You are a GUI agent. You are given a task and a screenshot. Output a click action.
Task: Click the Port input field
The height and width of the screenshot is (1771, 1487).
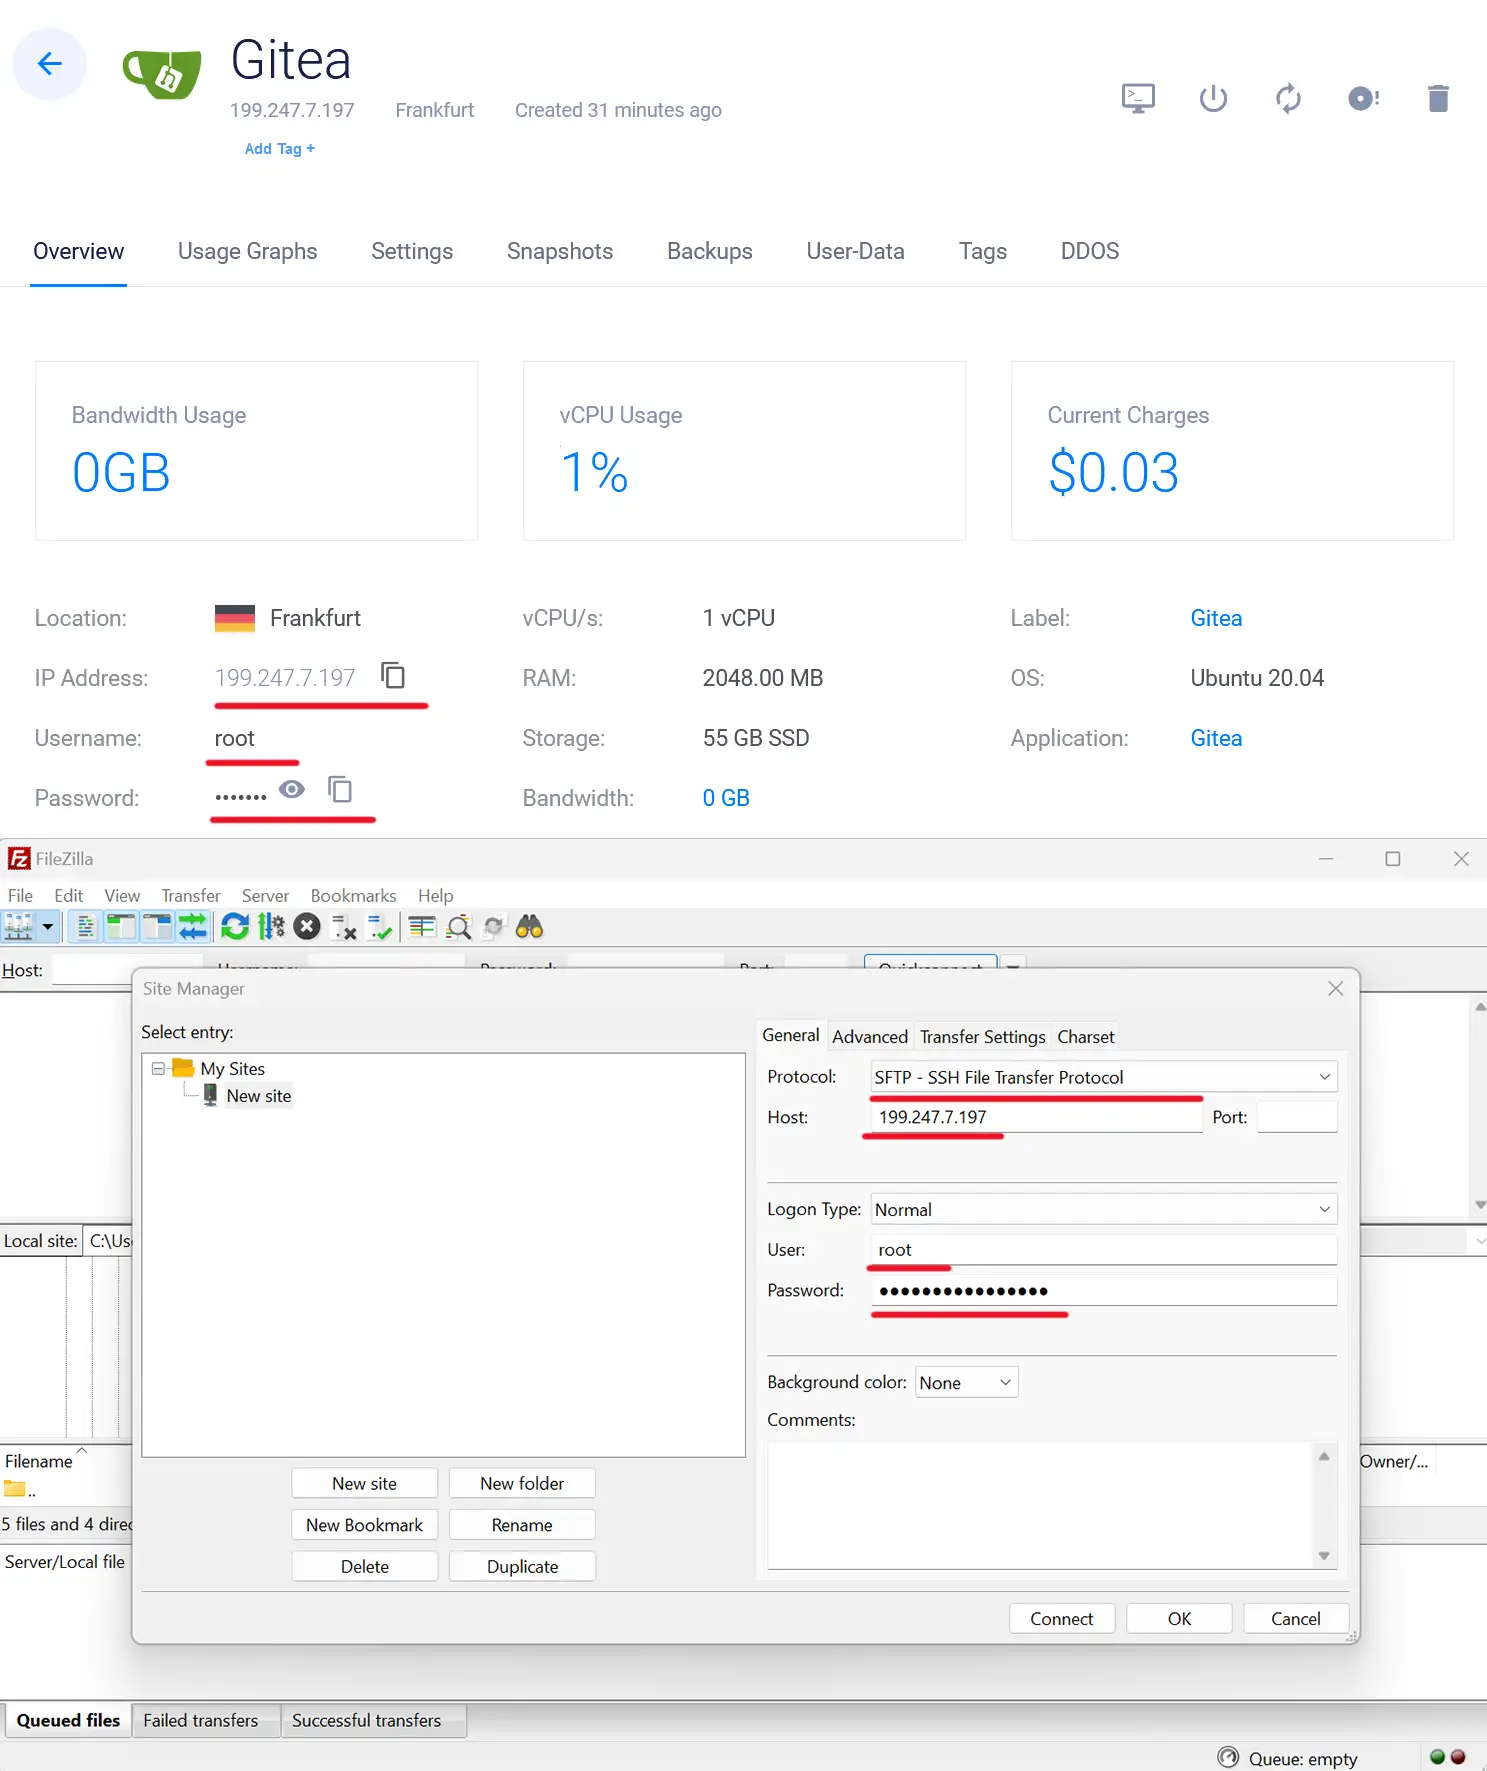pyautogui.click(x=1297, y=1117)
